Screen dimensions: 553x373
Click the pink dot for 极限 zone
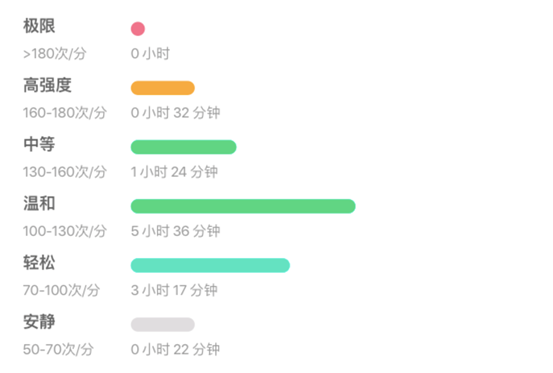tap(138, 29)
